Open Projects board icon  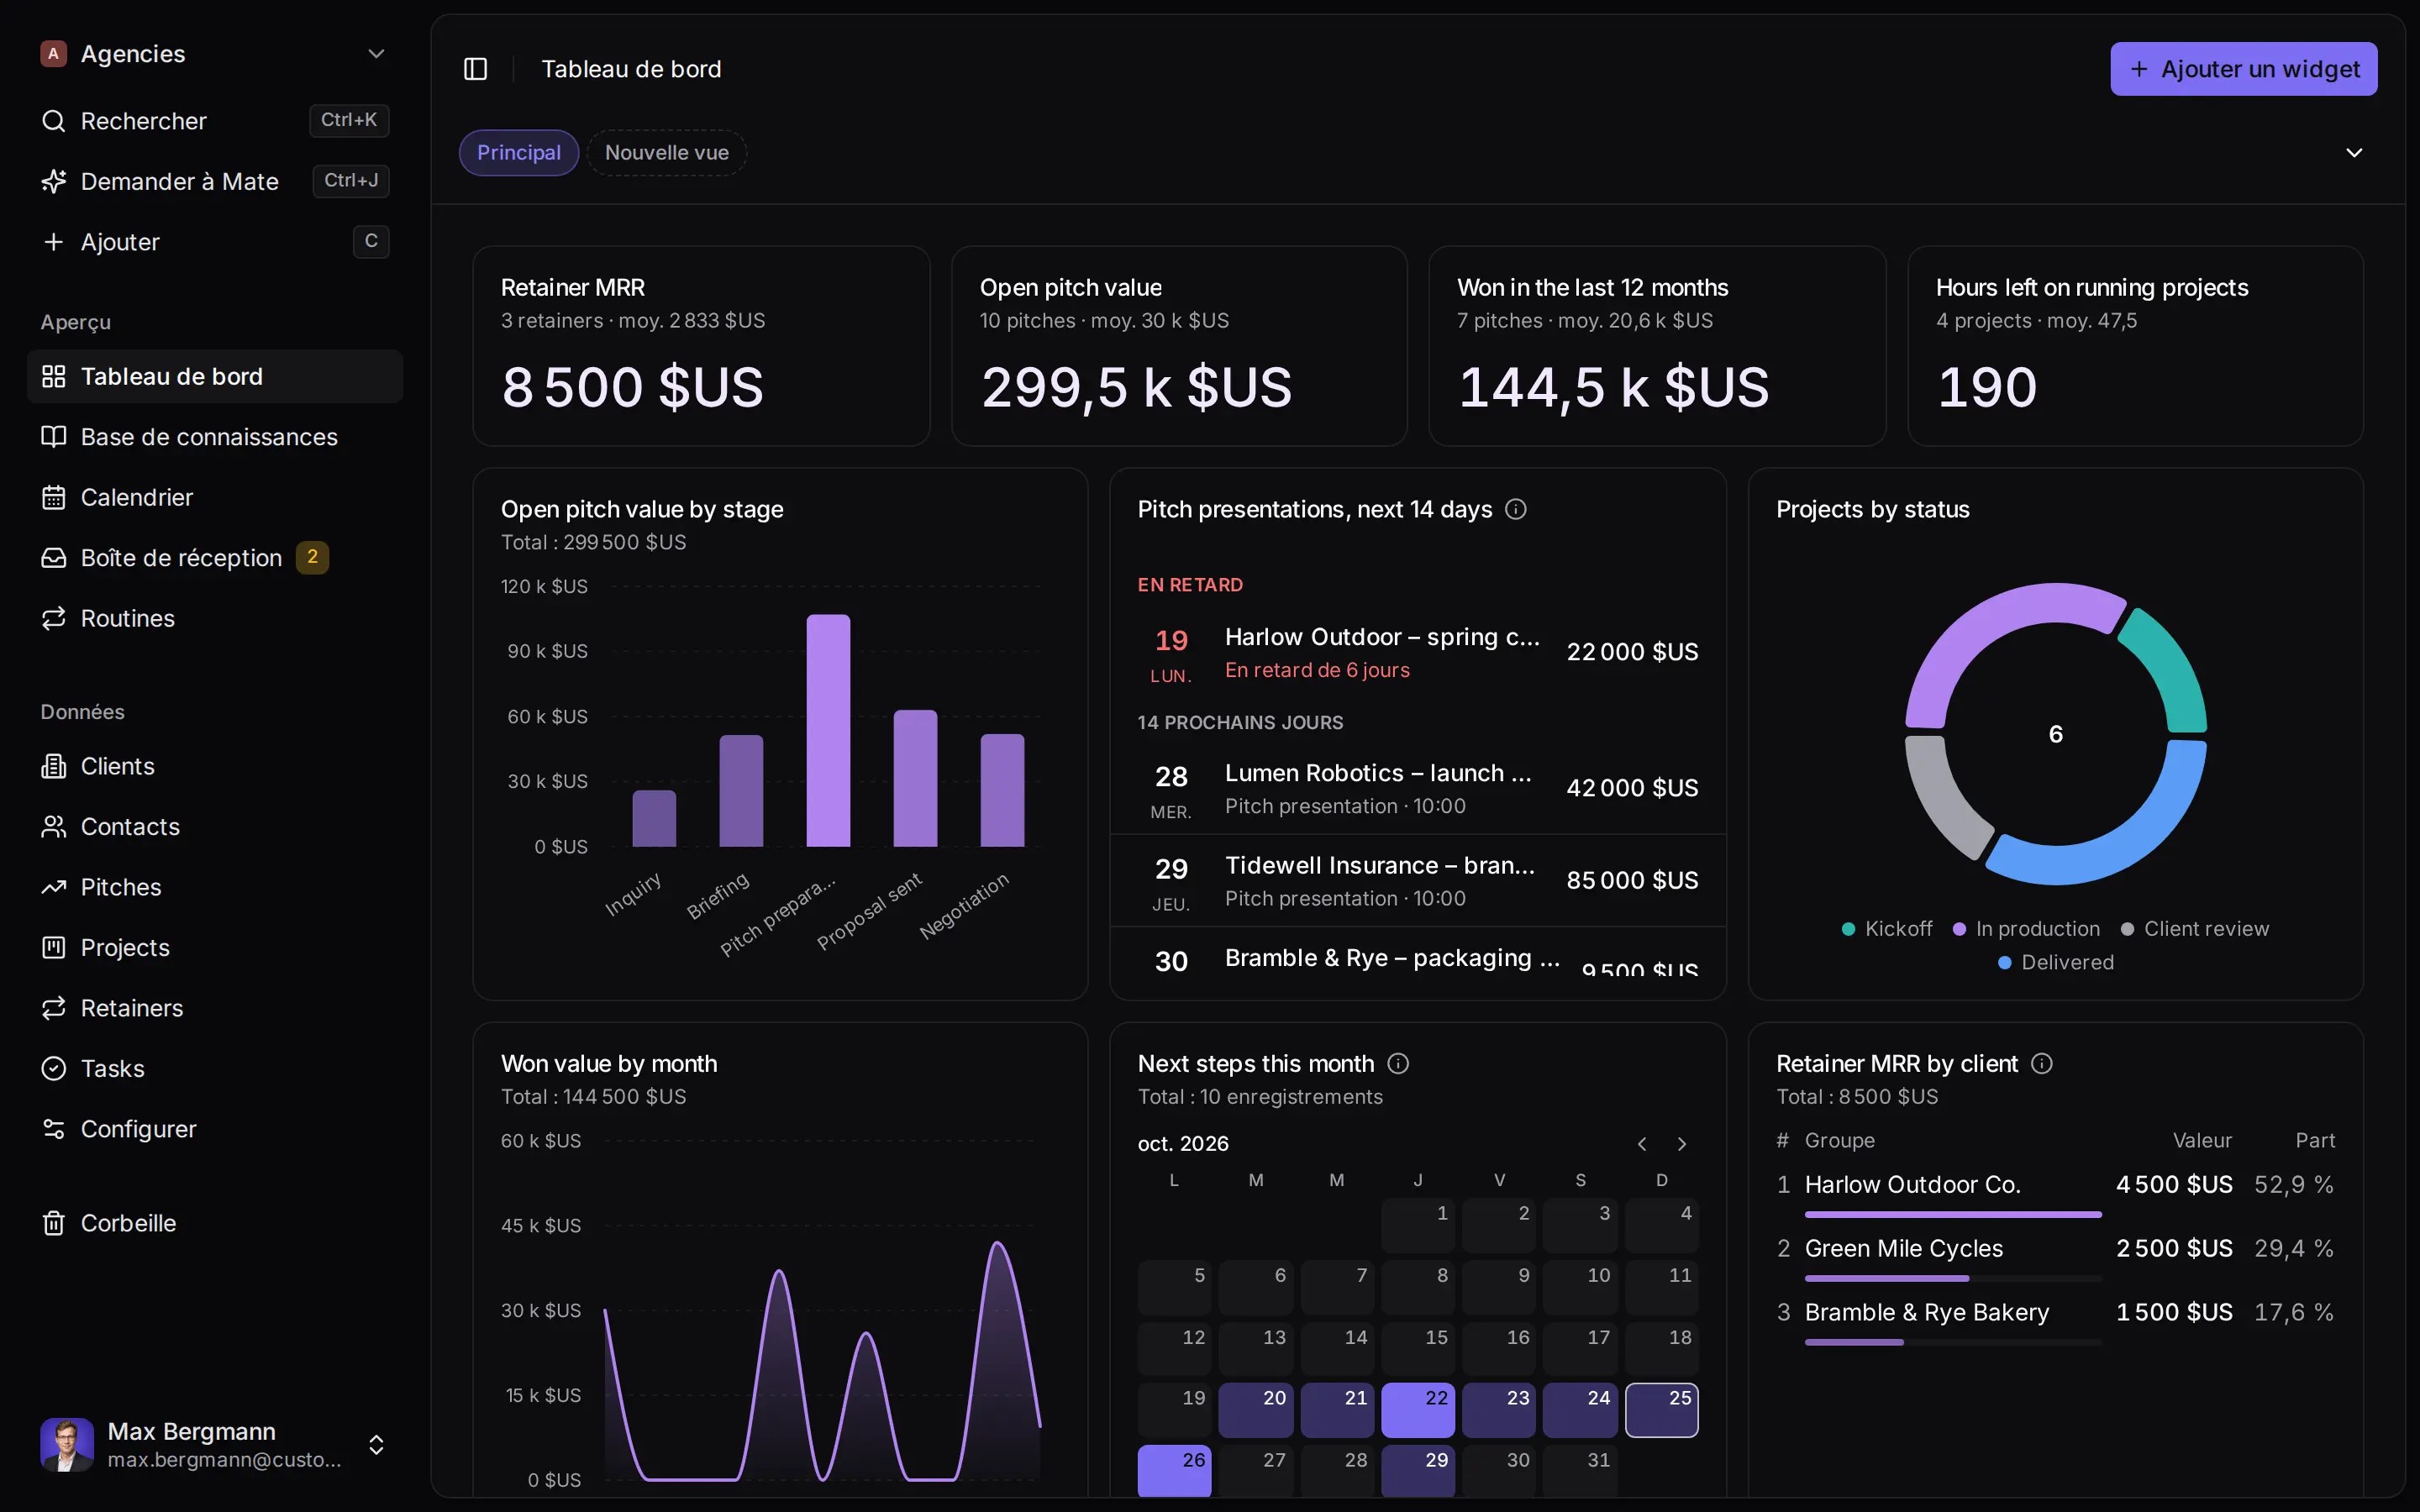click(x=53, y=948)
